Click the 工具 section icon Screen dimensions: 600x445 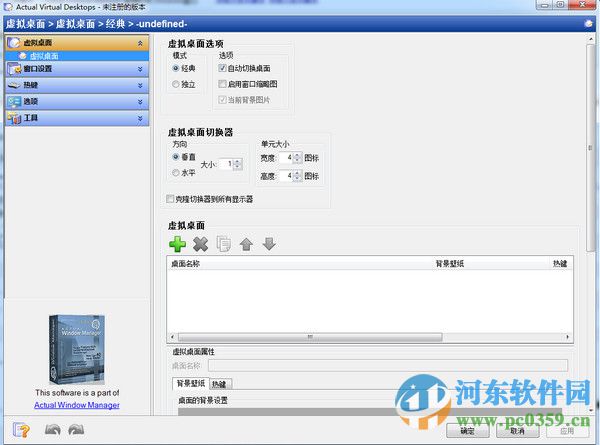[14, 118]
